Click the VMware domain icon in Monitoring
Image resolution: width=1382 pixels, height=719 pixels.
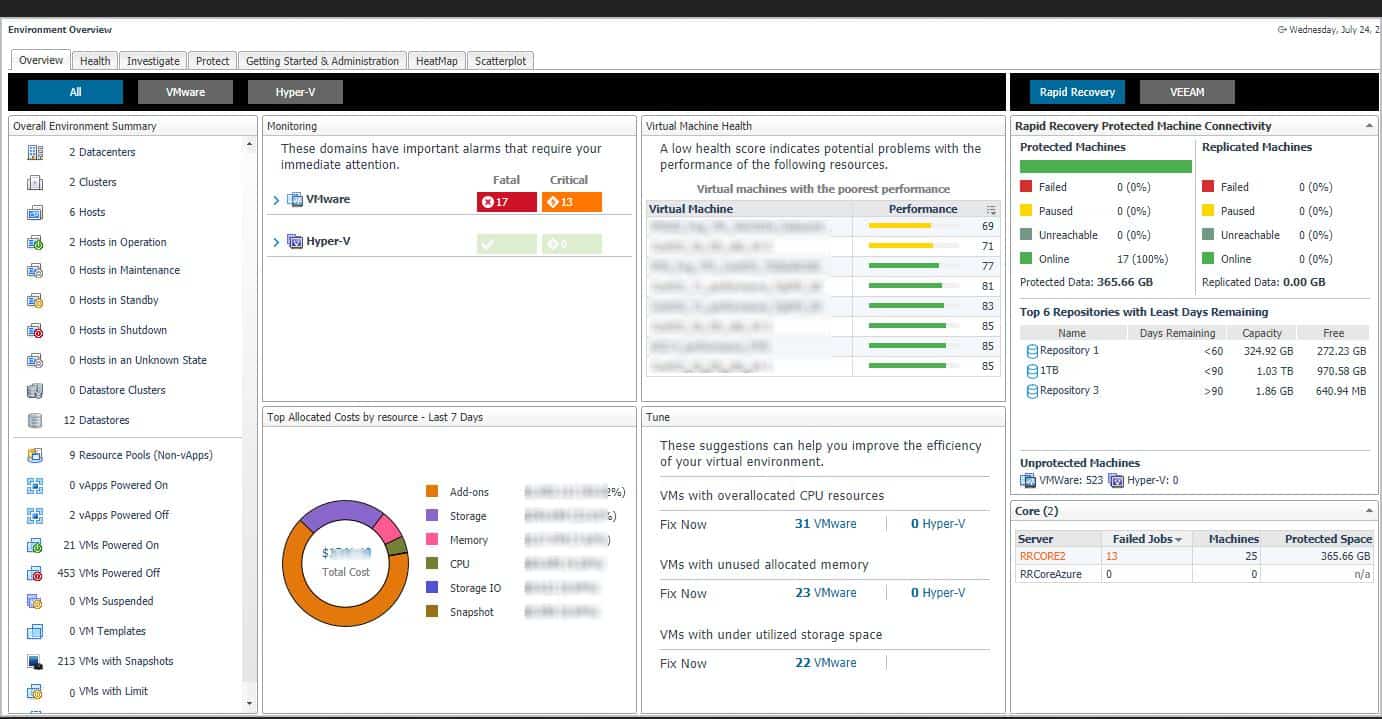pyautogui.click(x=295, y=200)
